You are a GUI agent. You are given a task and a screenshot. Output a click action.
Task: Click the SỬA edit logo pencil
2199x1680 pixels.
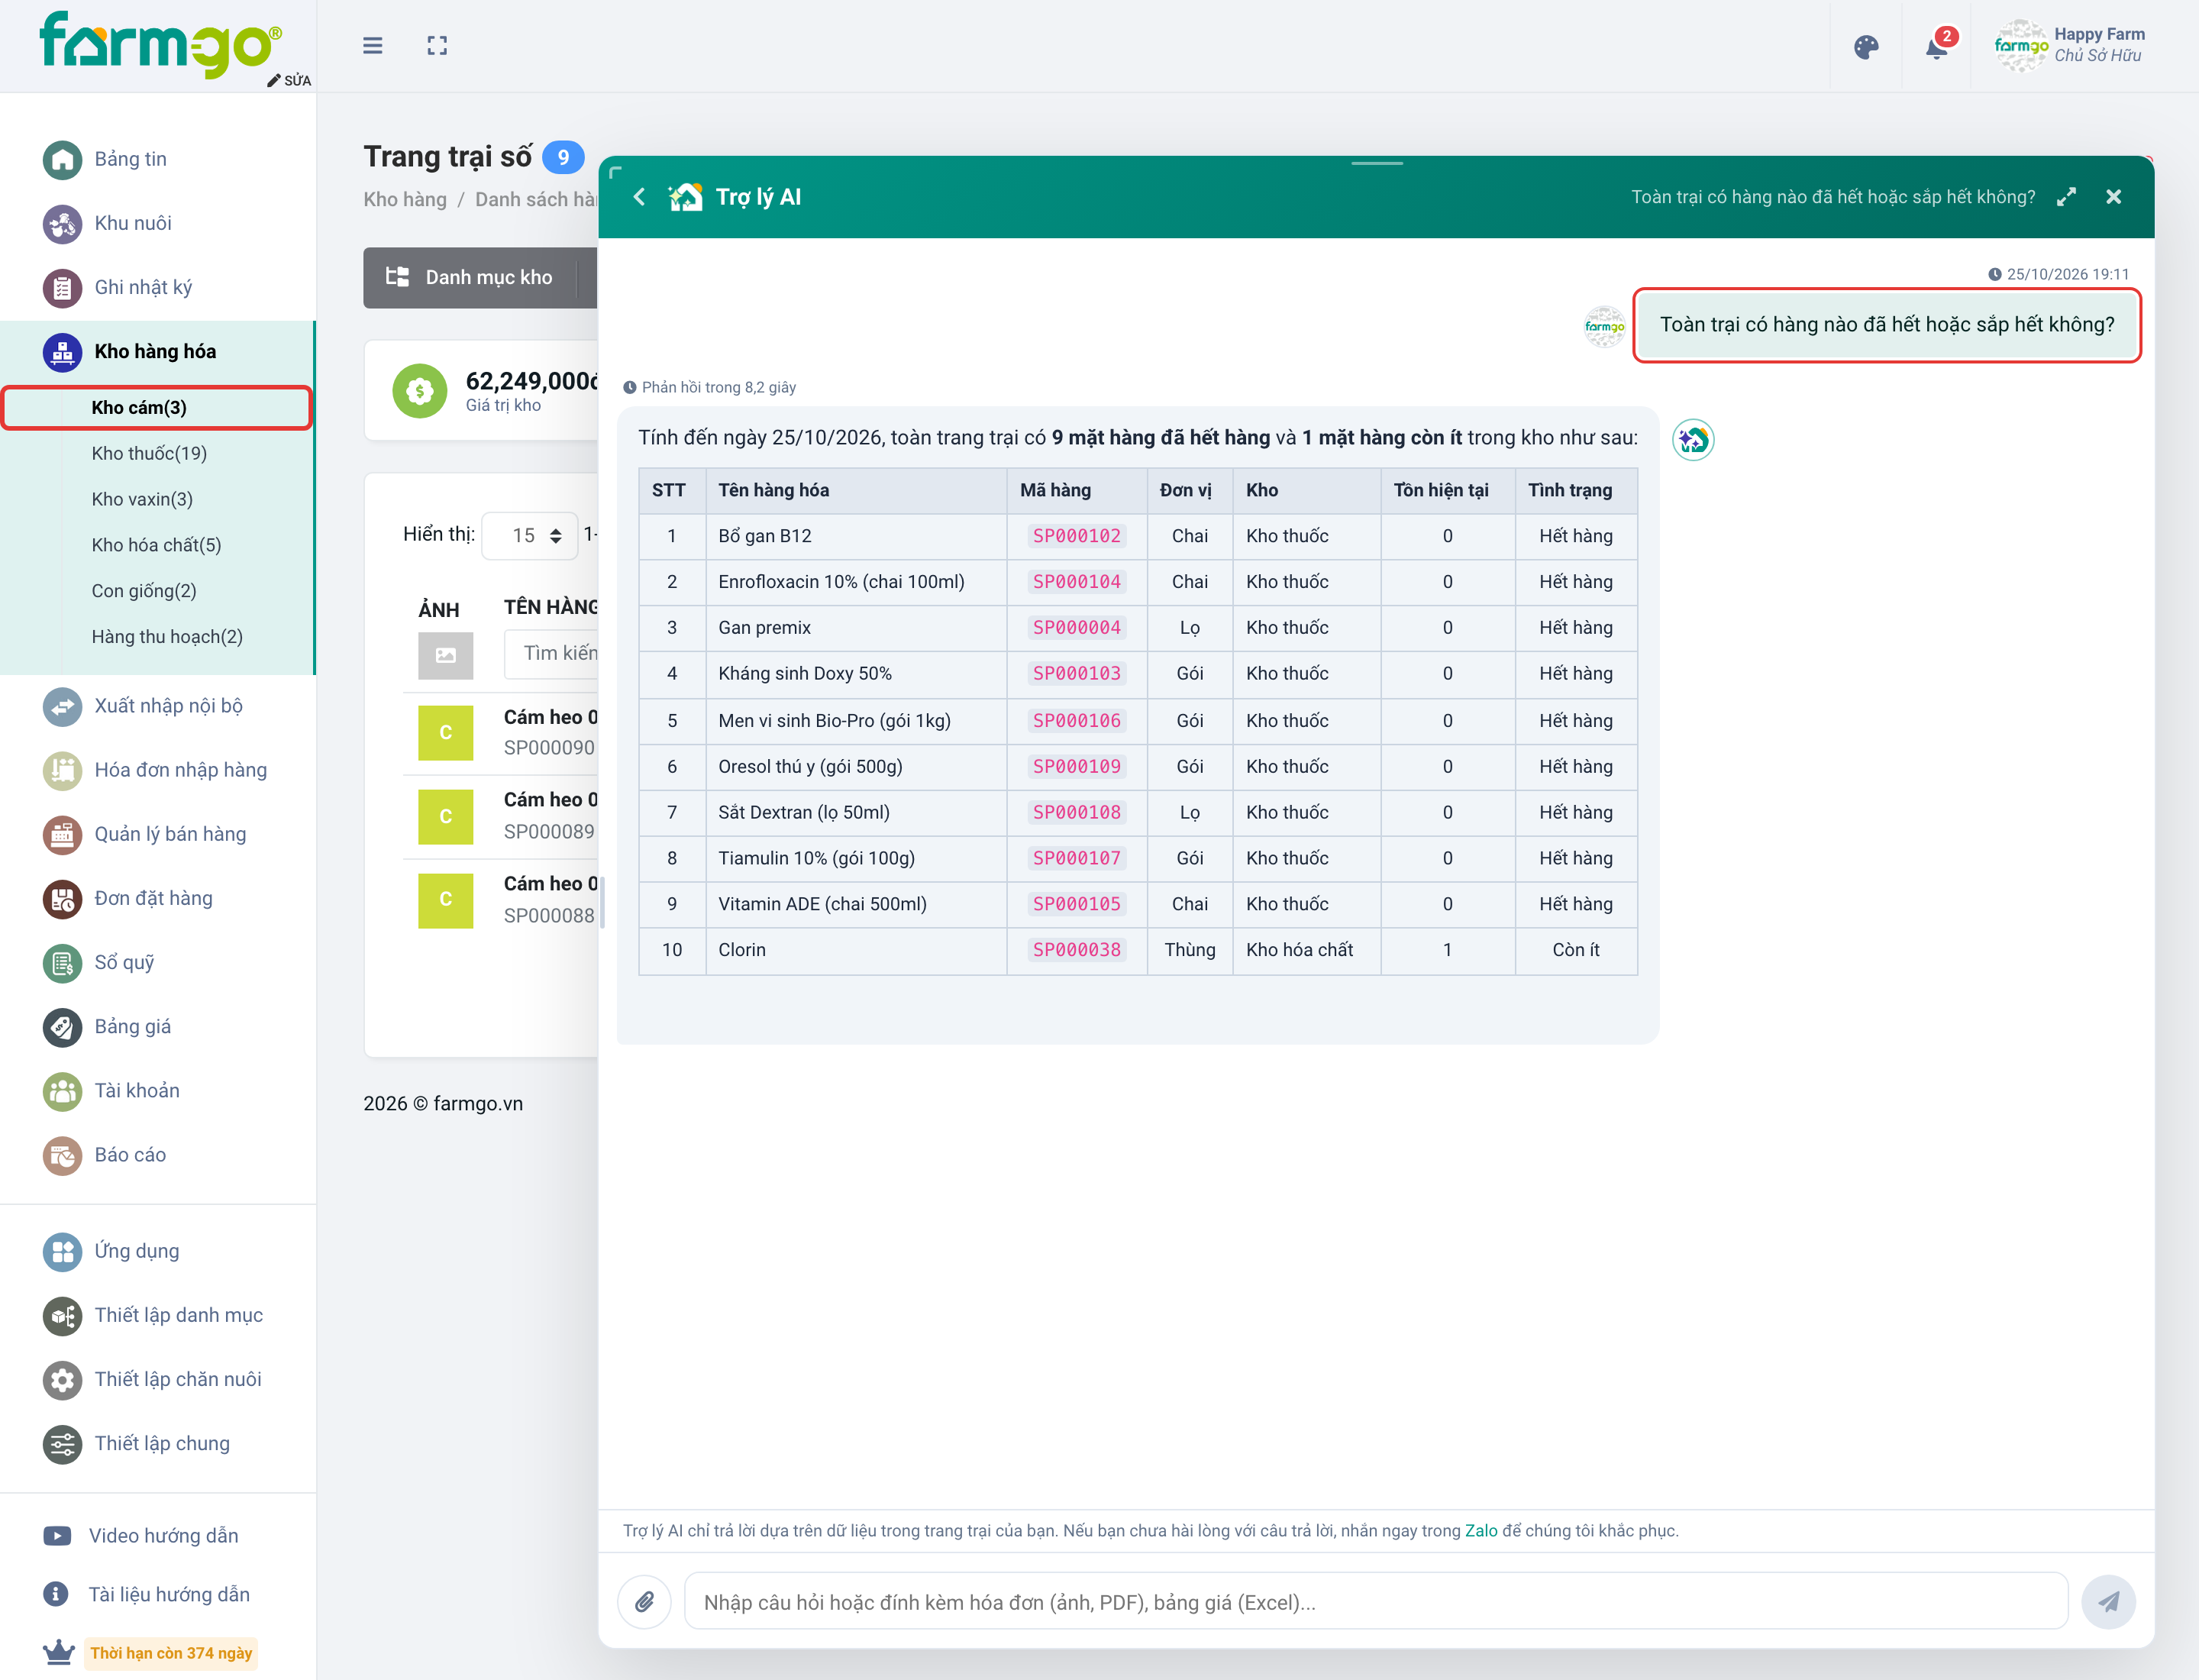click(289, 80)
